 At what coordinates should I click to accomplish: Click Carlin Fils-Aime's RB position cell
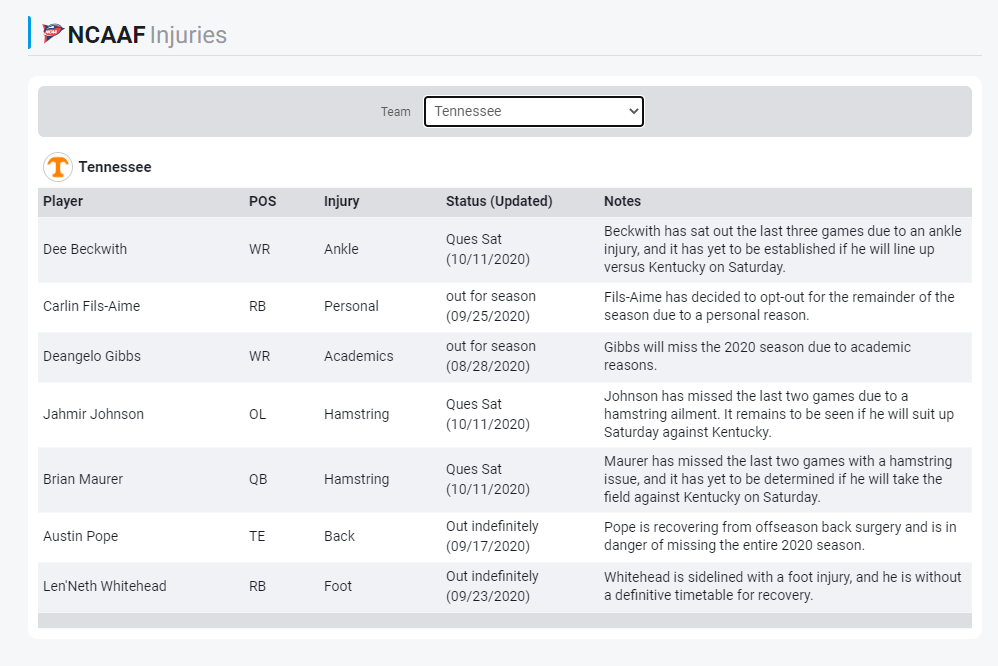(x=257, y=306)
